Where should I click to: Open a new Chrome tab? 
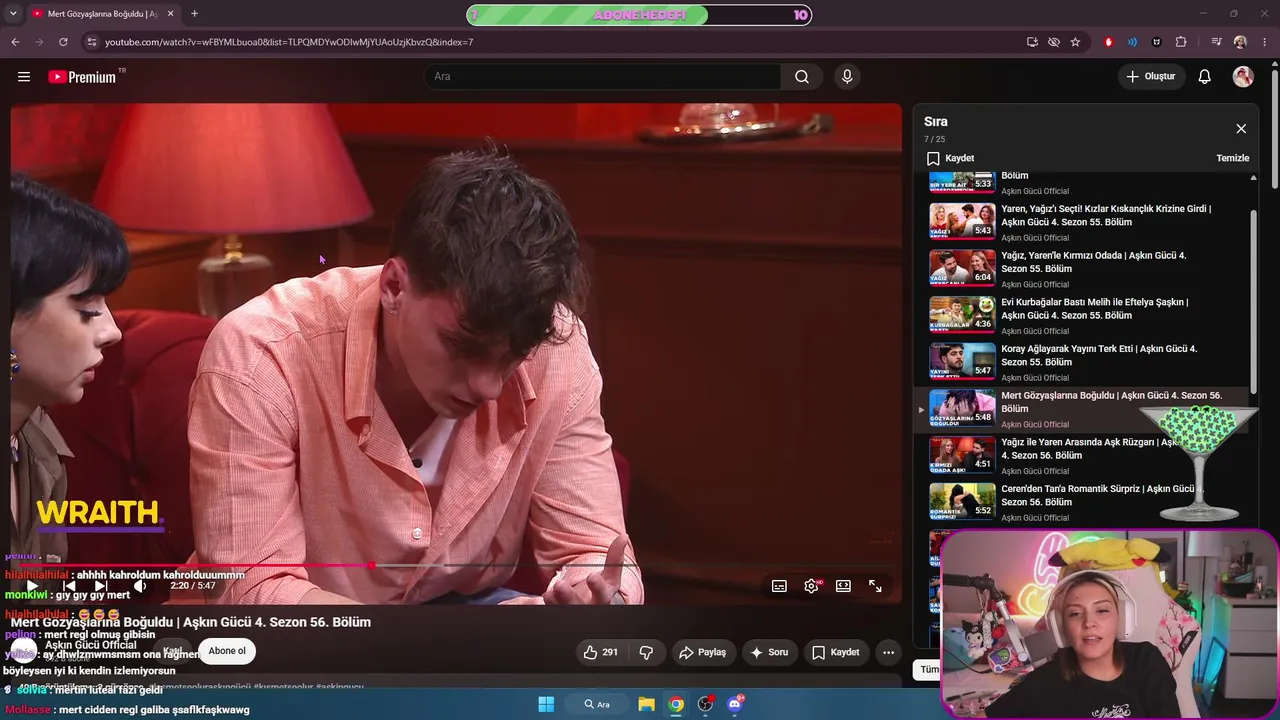tap(194, 14)
